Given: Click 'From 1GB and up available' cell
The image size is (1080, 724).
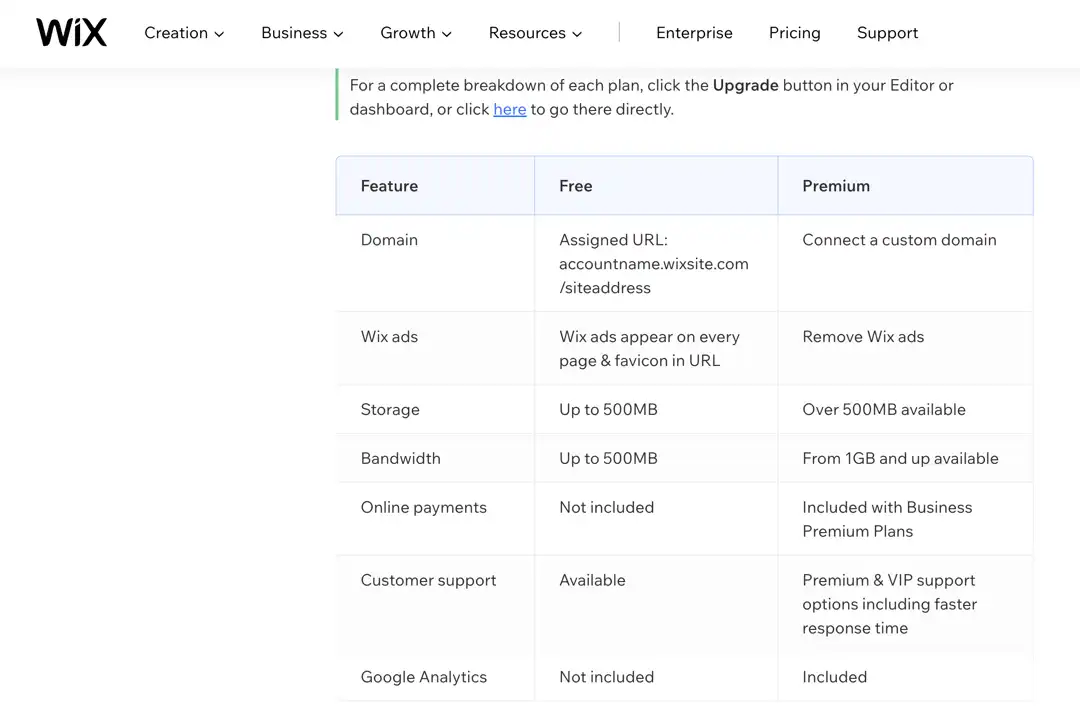Looking at the screenshot, I should coord(906,458).
